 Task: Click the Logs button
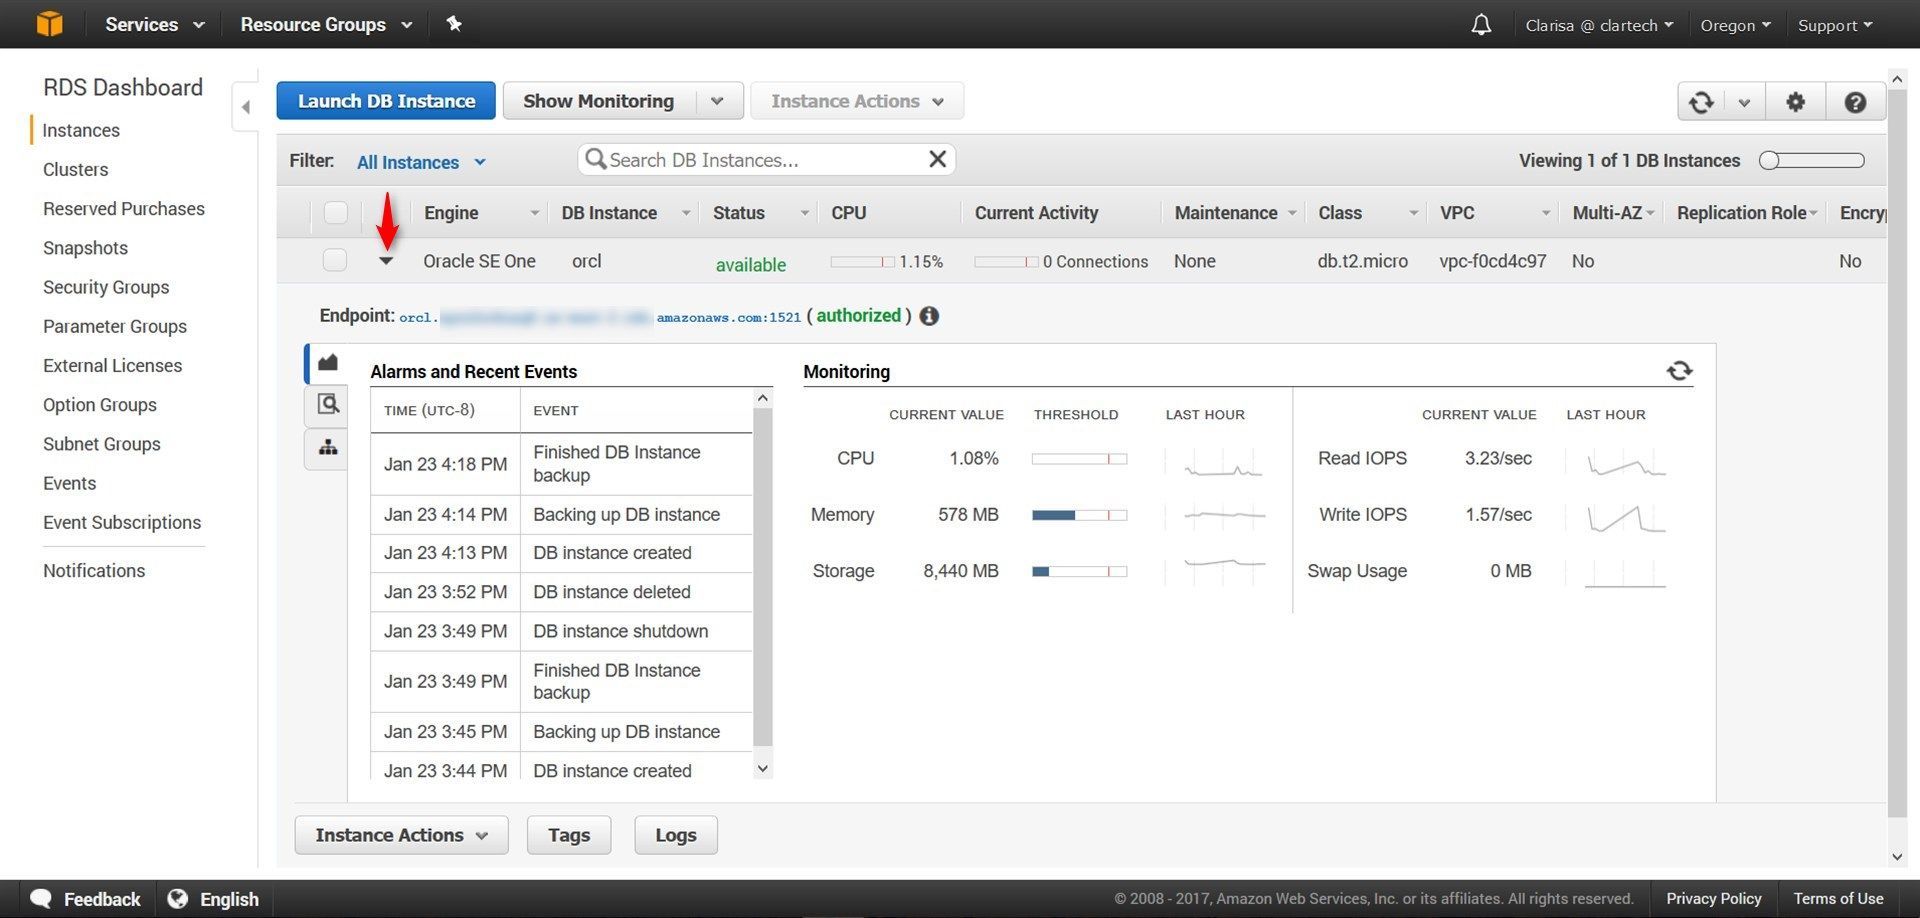[676, 835]
